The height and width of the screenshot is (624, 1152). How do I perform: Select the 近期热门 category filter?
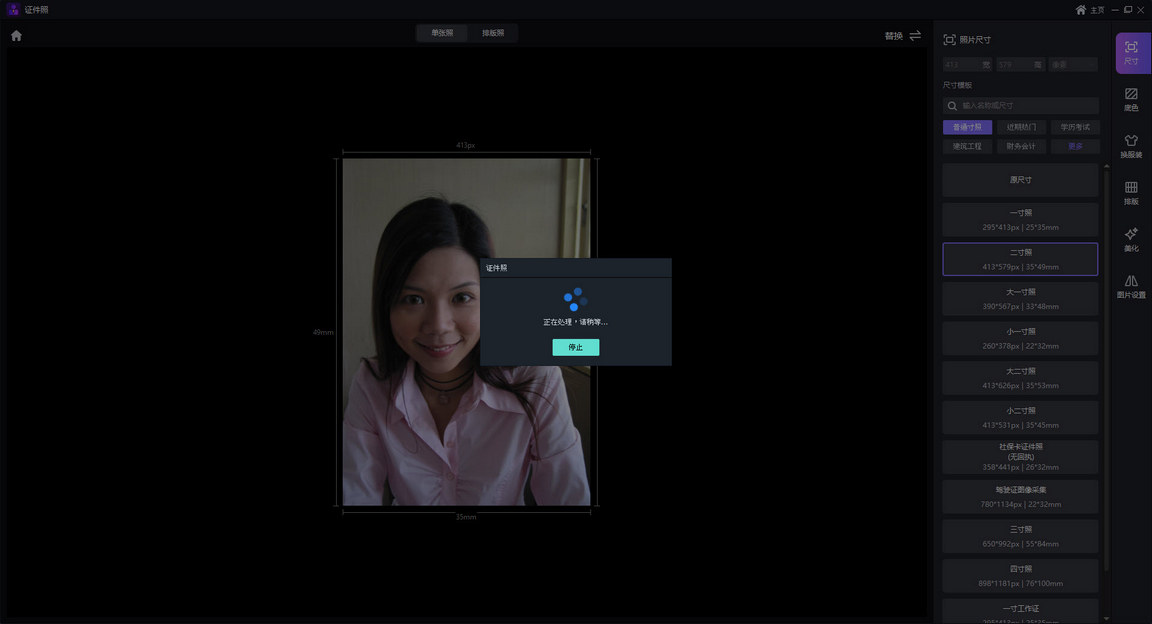[1021, 127]
